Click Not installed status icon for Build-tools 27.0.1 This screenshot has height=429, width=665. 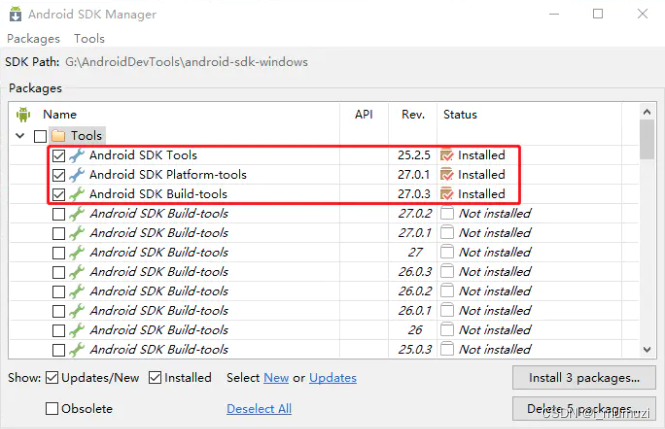point(447,233)
